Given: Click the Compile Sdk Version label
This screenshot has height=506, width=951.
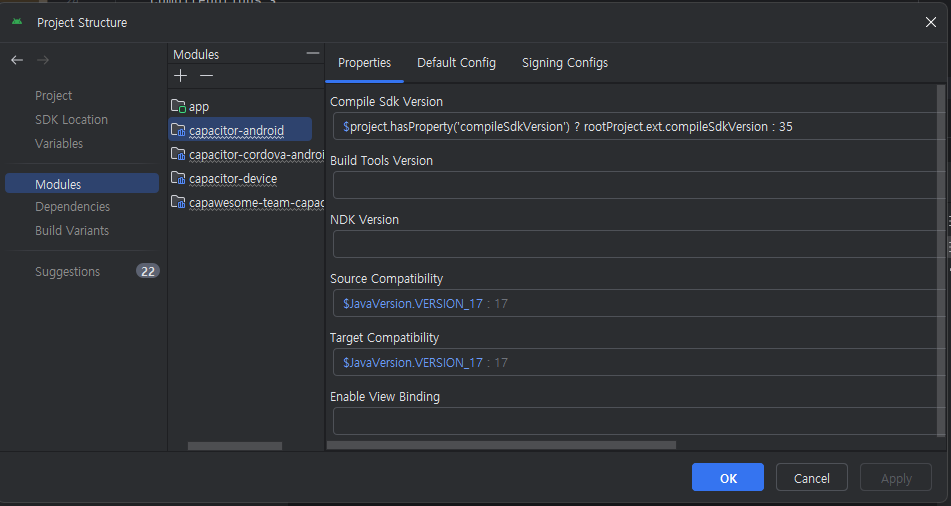Looking at the screenshot, I should [386, 102].
